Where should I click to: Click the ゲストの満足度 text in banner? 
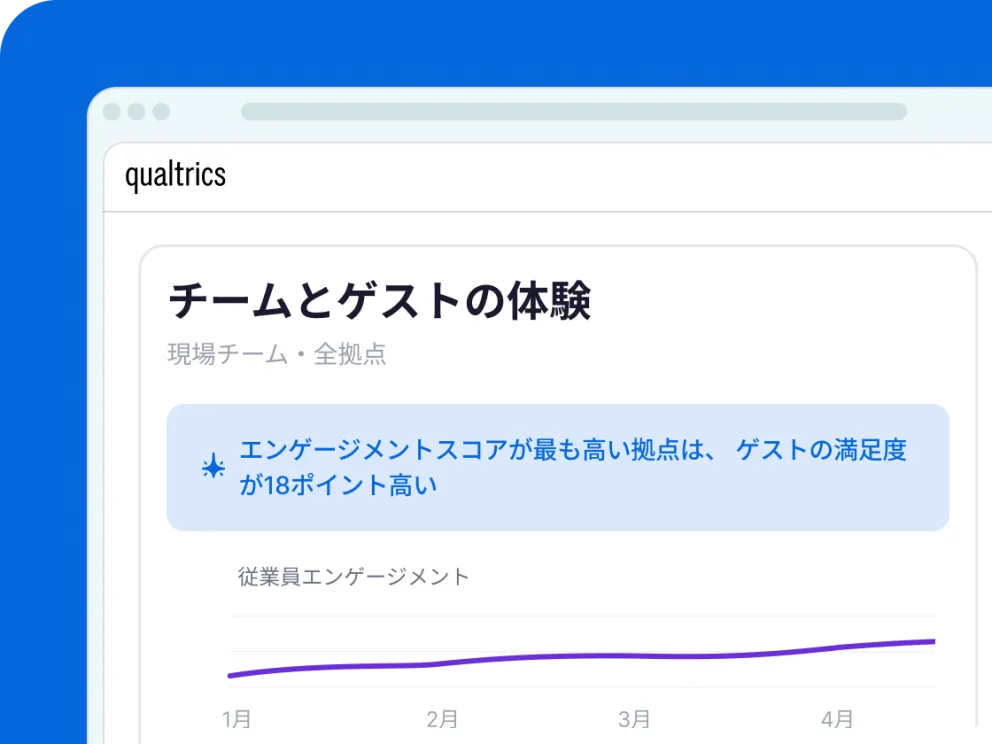point(821,450)
